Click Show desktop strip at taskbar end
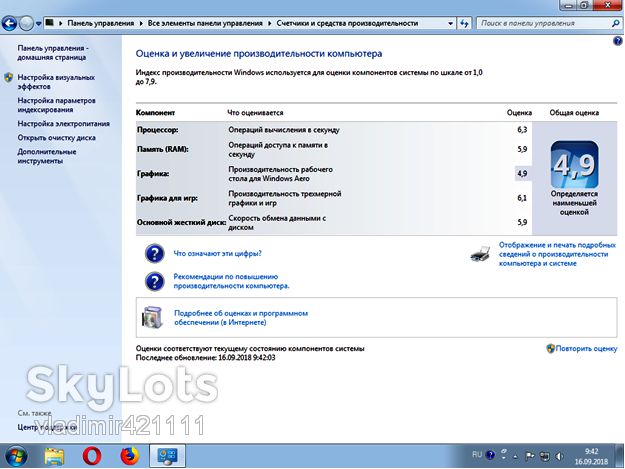This screenshot has height=469, width=625. [x=621, y=456]
